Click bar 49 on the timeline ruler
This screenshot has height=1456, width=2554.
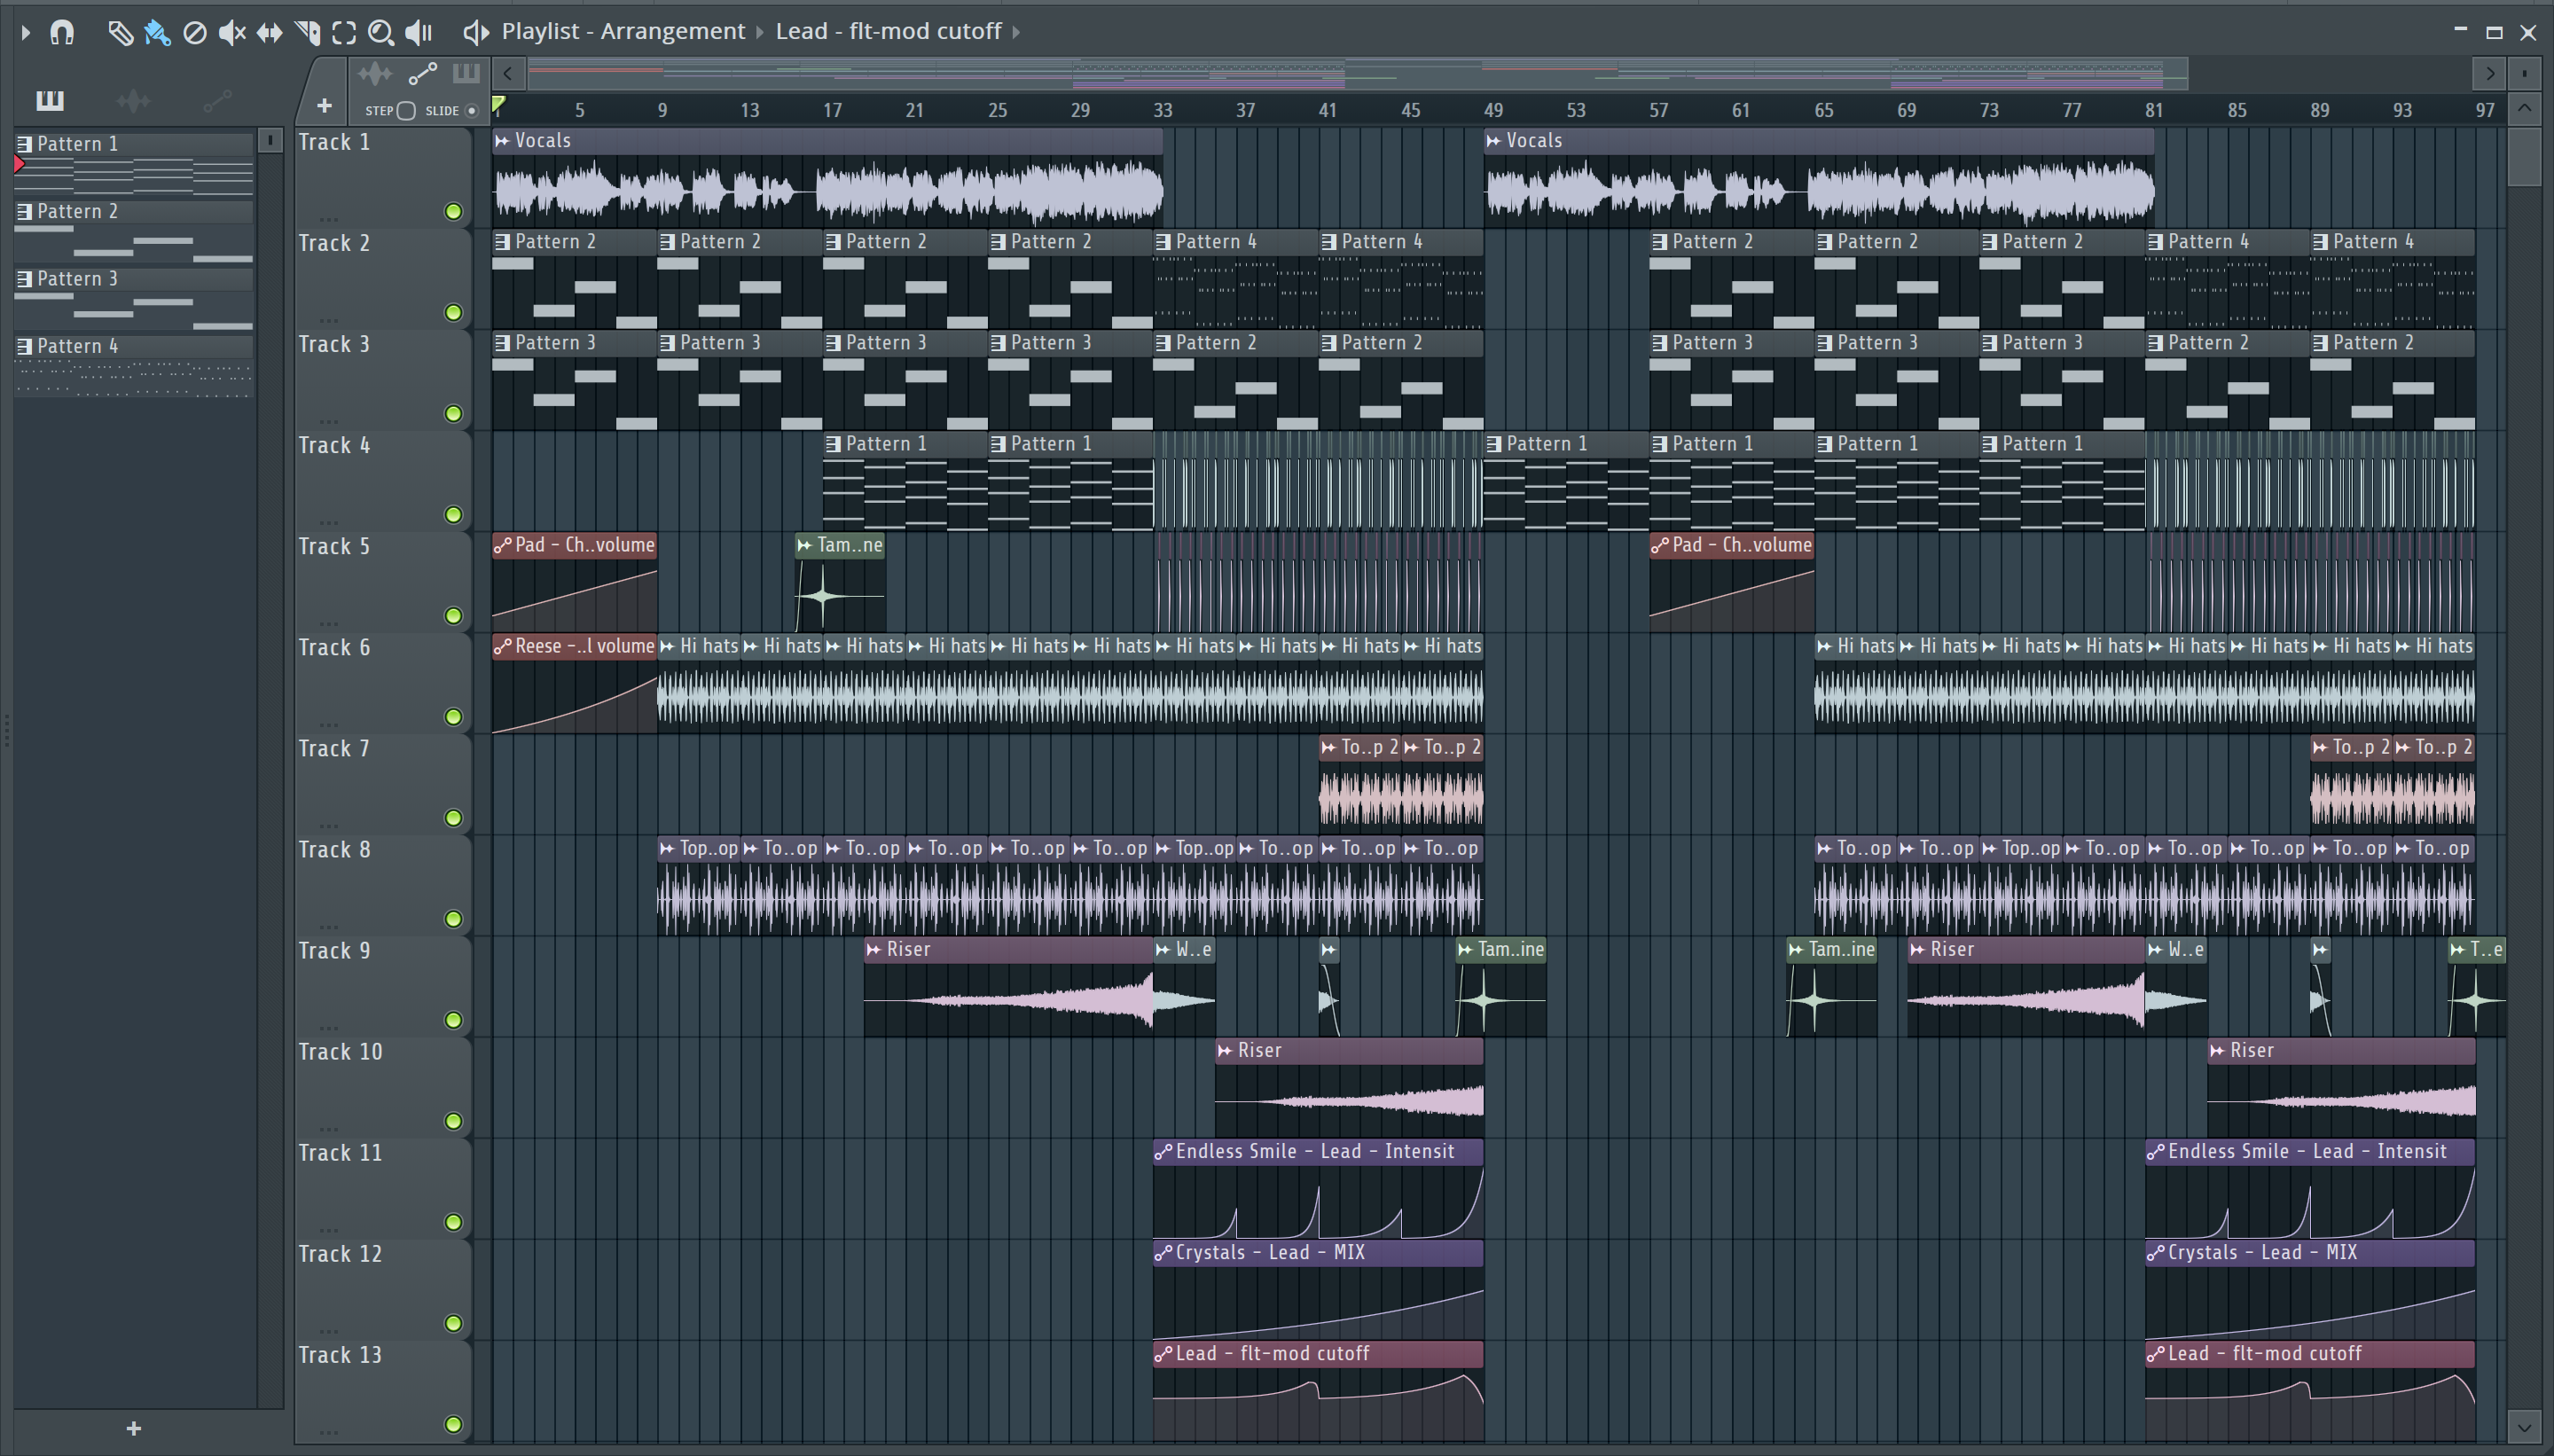[x=1493, y=110]
